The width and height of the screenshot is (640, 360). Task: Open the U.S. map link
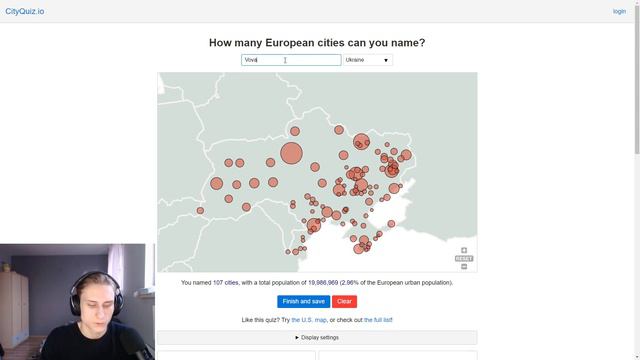point(309,320)
